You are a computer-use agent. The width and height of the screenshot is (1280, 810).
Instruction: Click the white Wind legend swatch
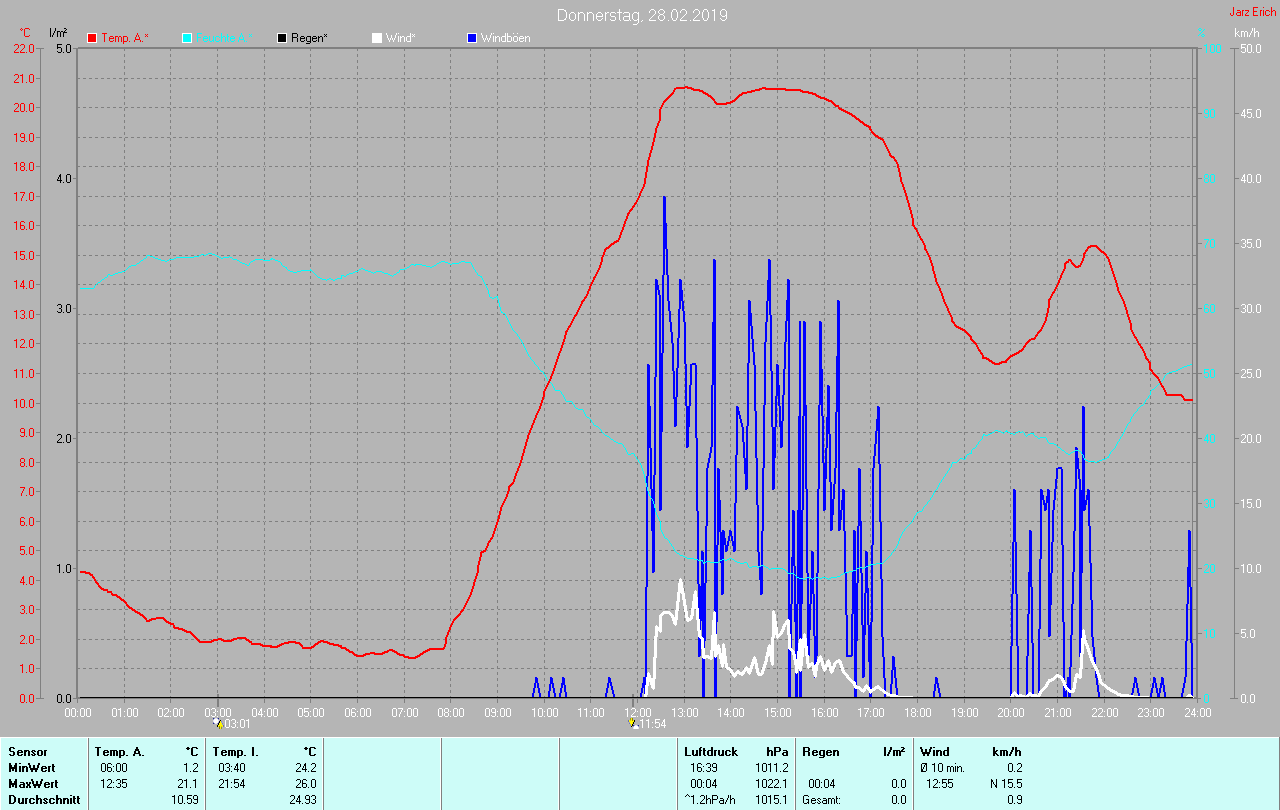(376, 38)
